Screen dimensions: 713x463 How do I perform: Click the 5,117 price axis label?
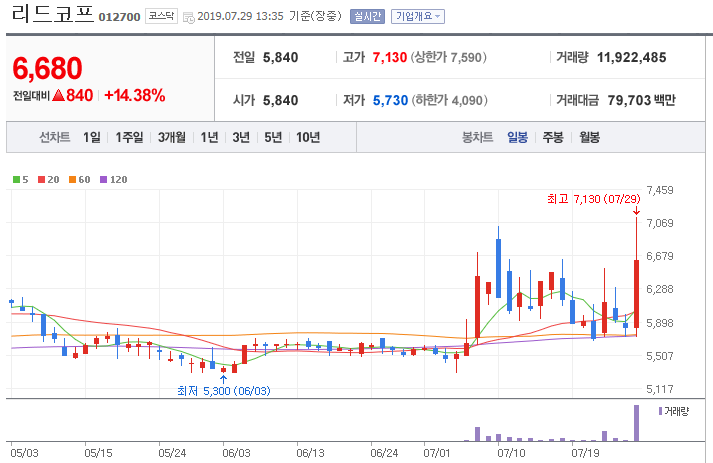click(x=659, y=389)
